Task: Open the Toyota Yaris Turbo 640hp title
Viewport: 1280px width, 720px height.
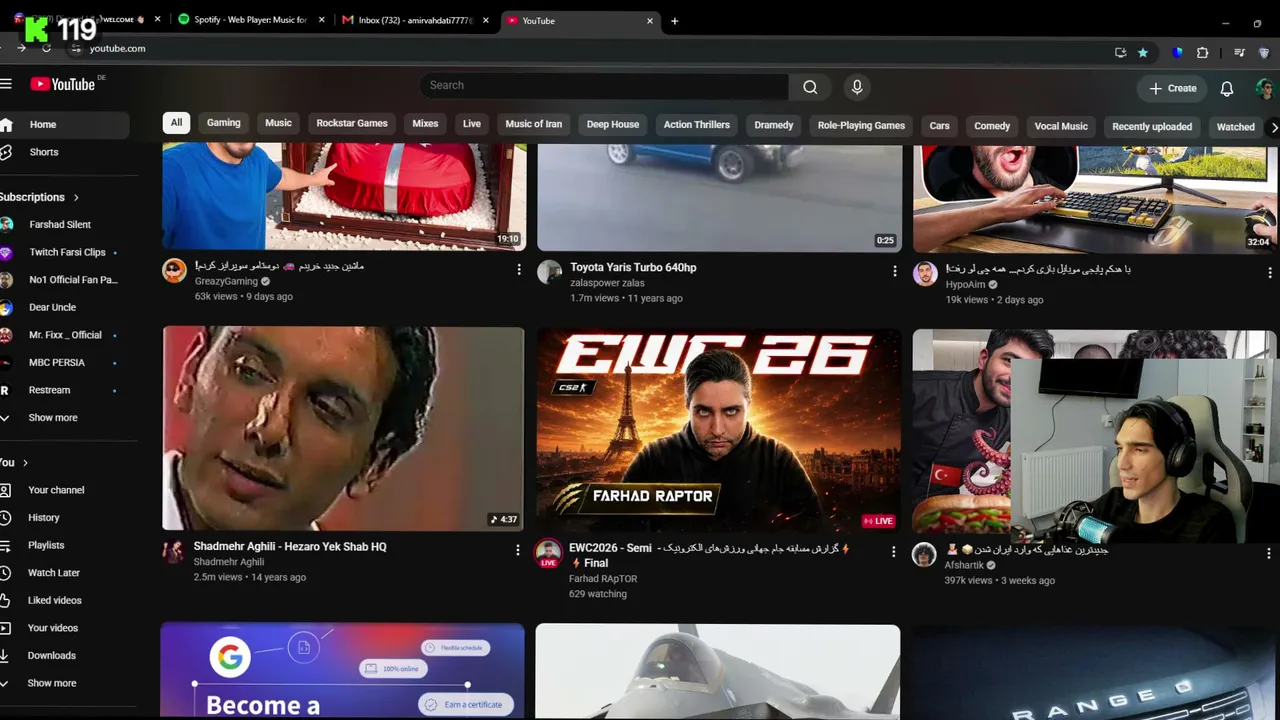Action: [x=633, y=268]
